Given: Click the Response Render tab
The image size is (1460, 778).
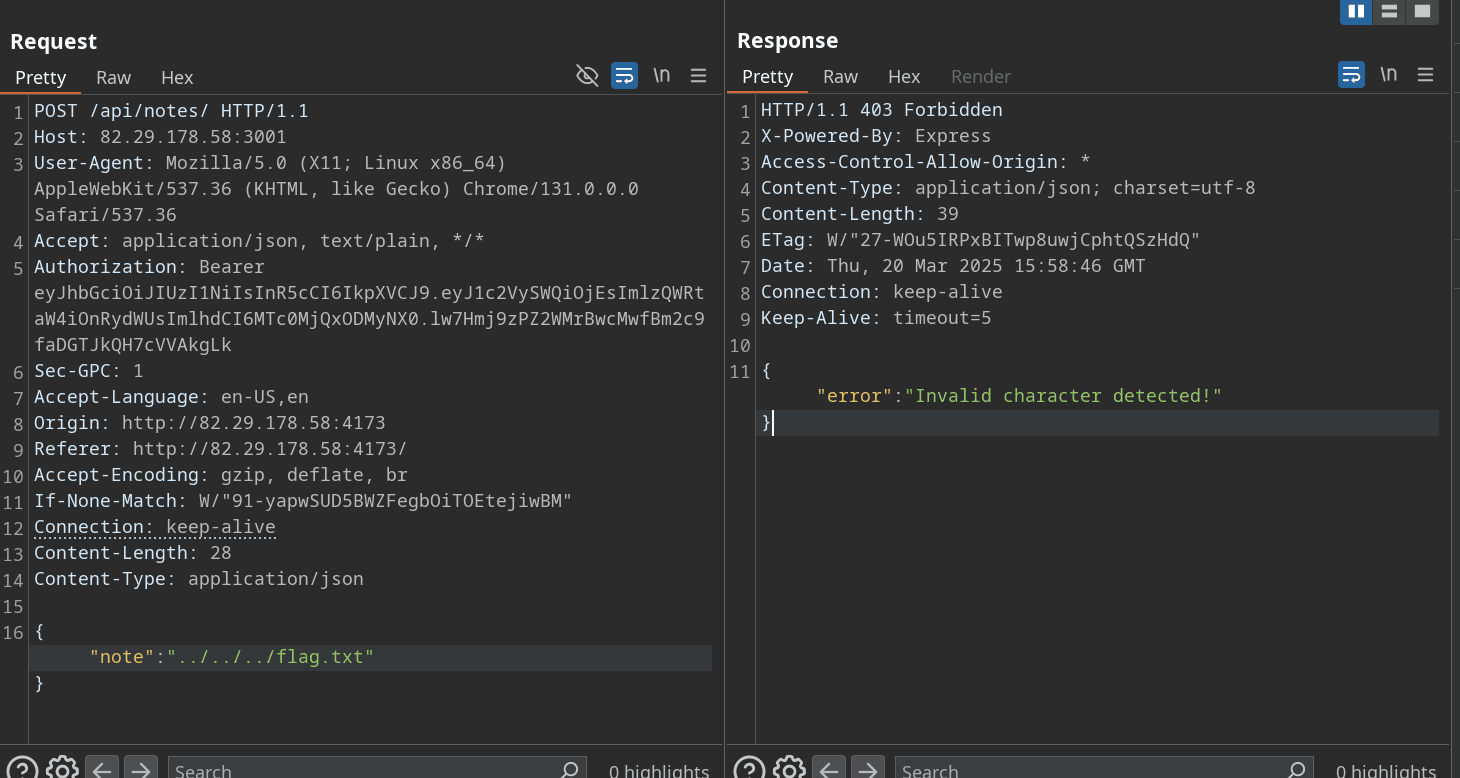Looking at the screenshot, I should click(980, 76).
